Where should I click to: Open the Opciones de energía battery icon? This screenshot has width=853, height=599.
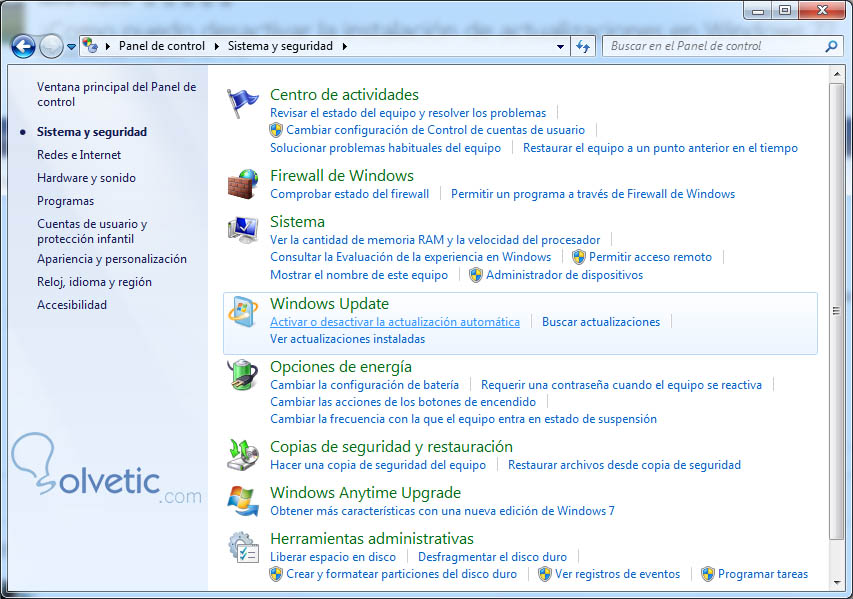(x=243, y=375)
